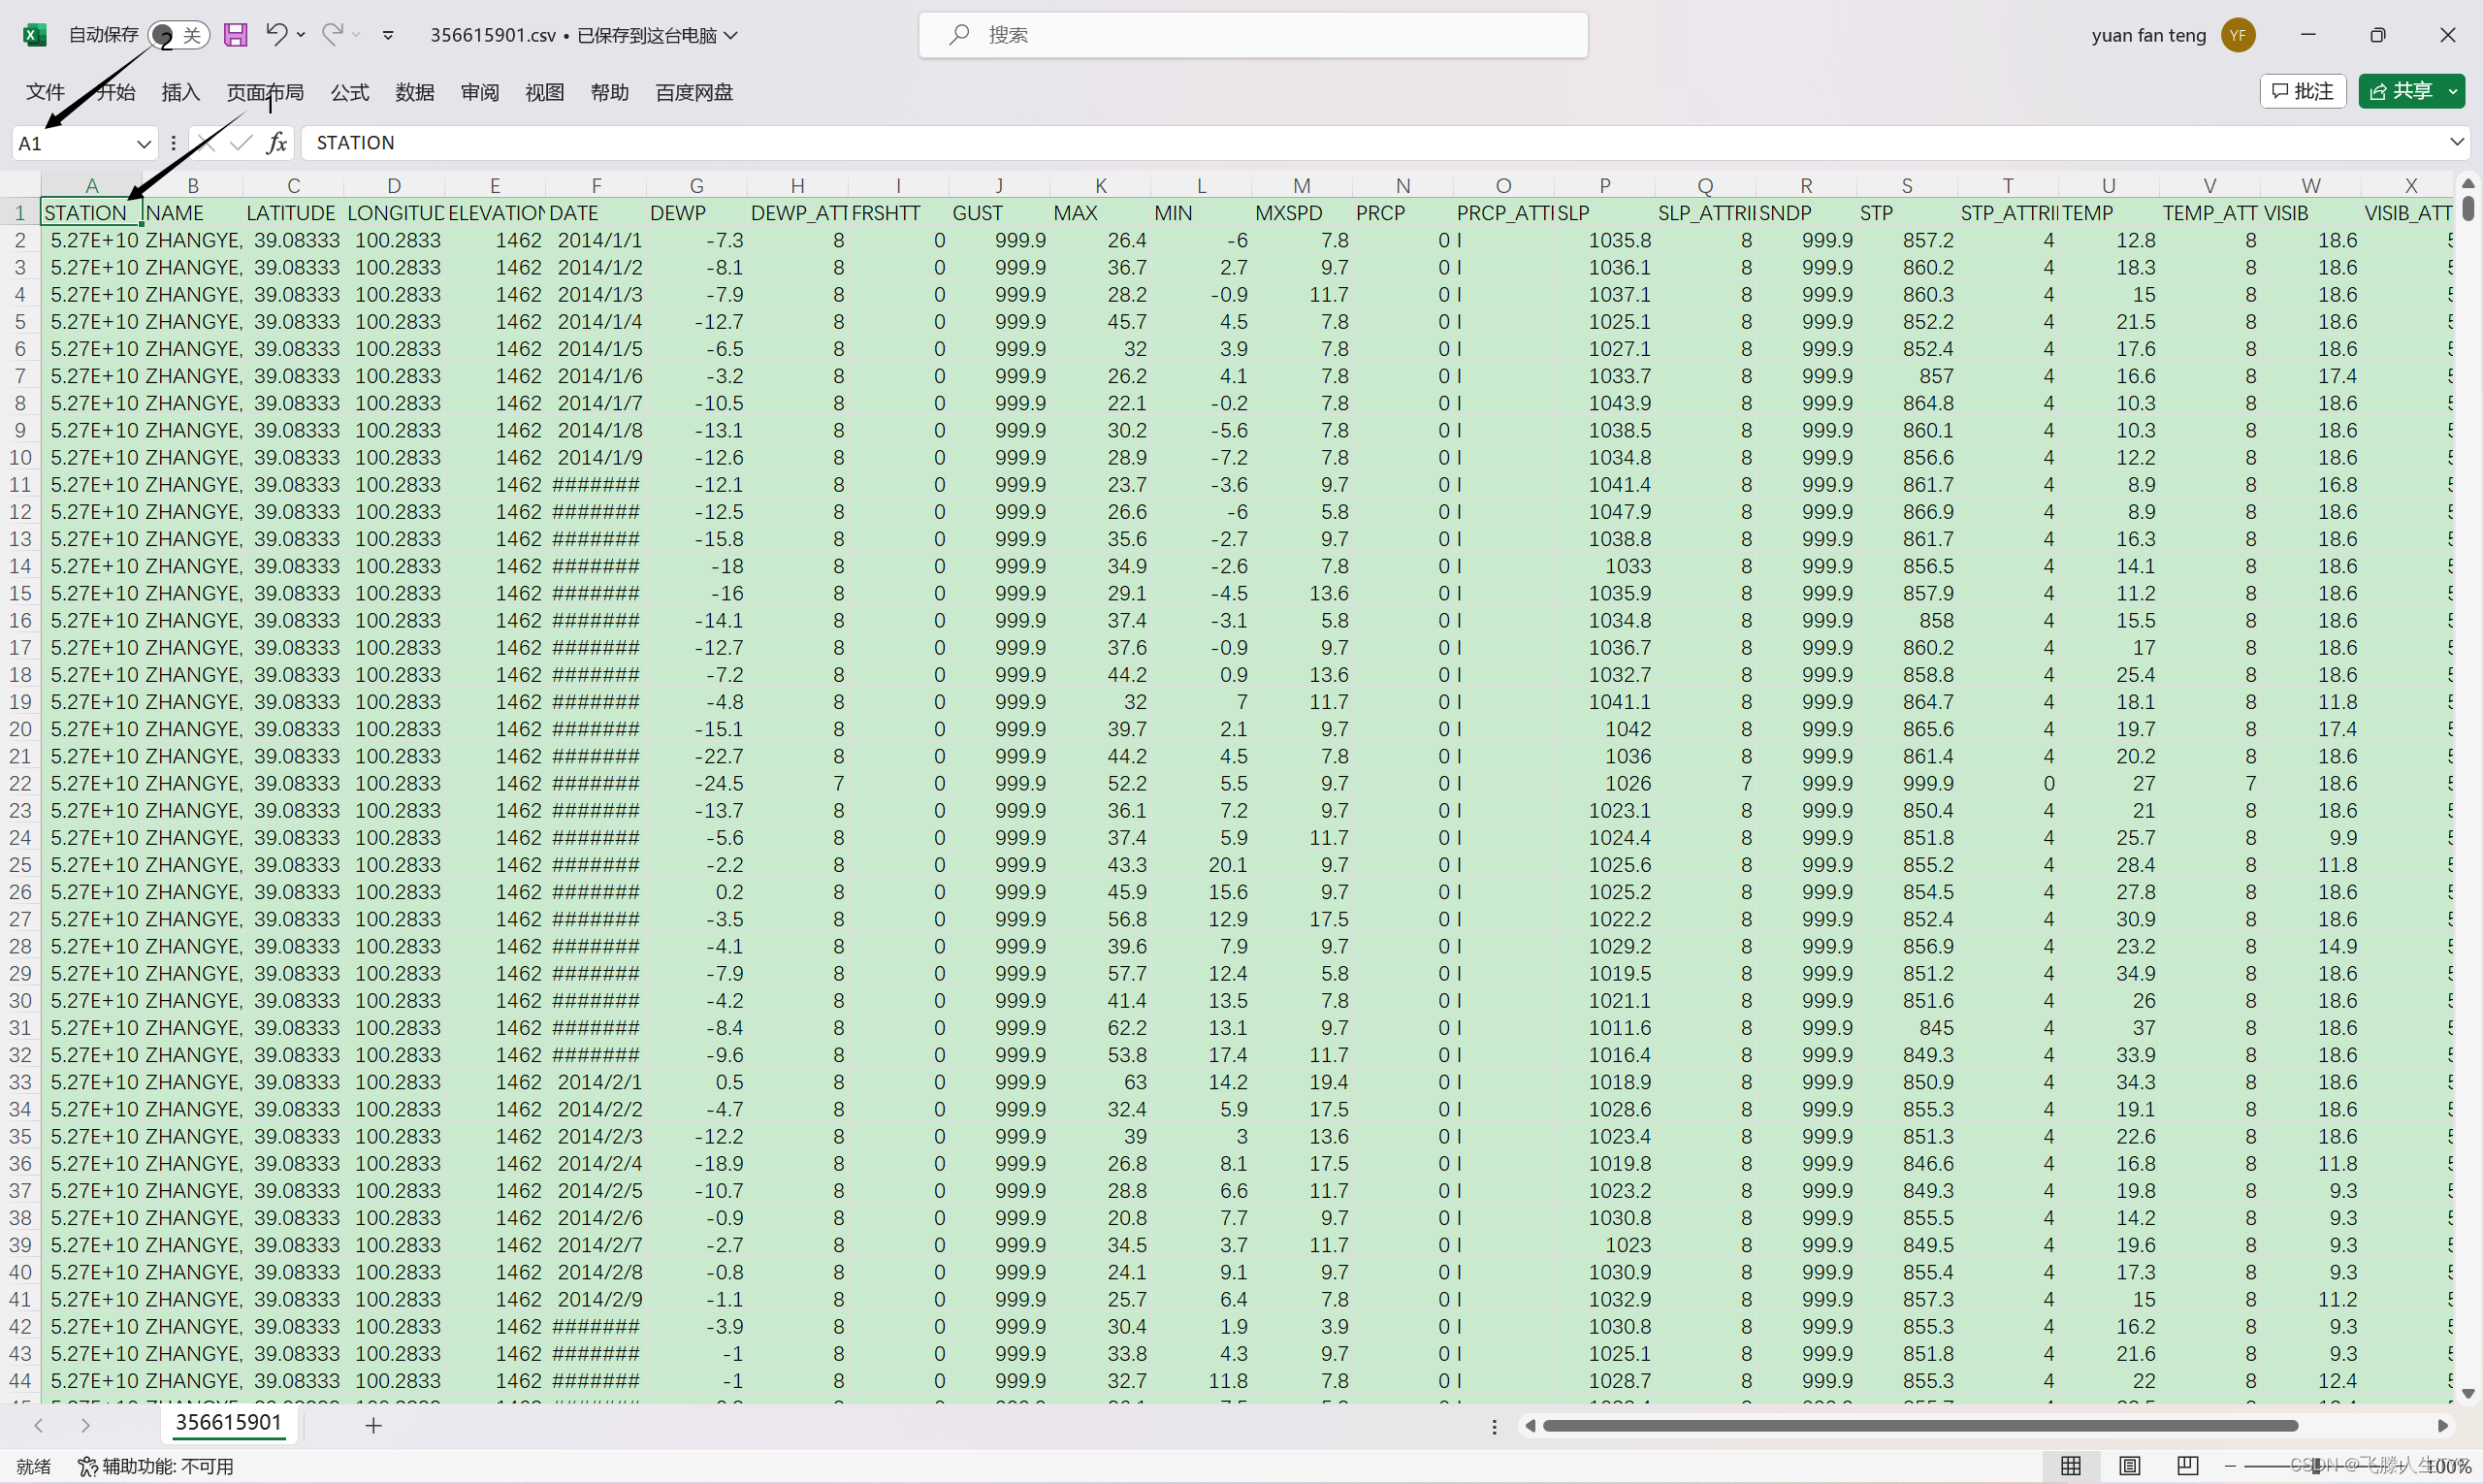This screenshot has height=1484, width=2483.
Task: Click the Undo arrow icon
Action: pos(276,35)
